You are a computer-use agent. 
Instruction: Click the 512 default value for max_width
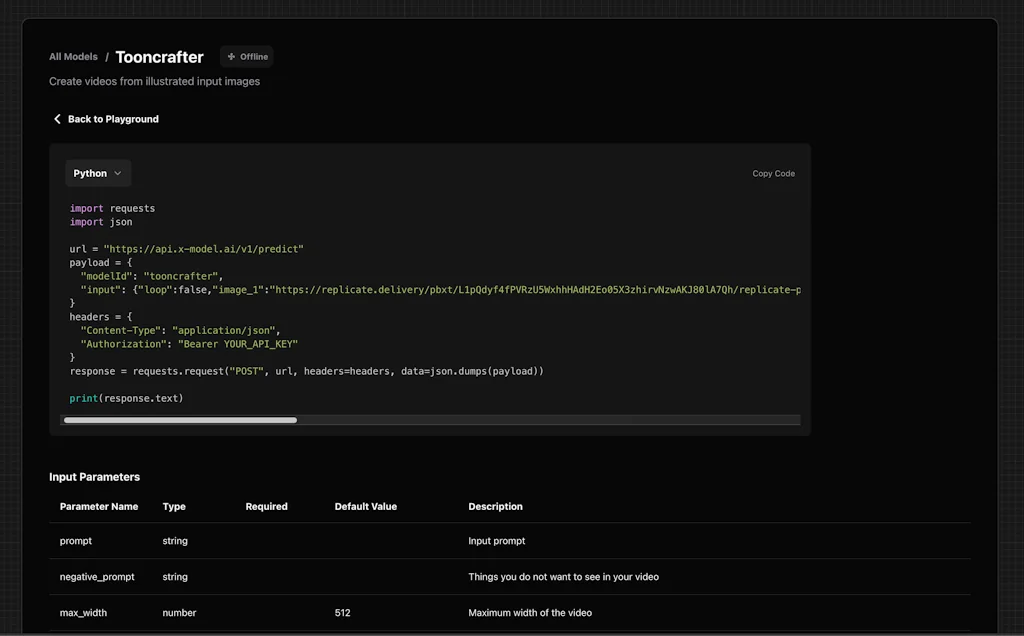[343, 612]
